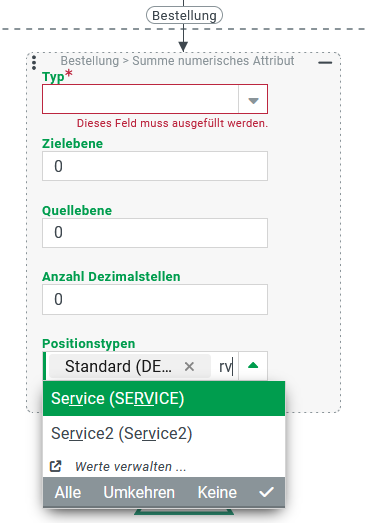
Task: Collapse the Positionstypen dropdown arrow
Action: [253, 366]
